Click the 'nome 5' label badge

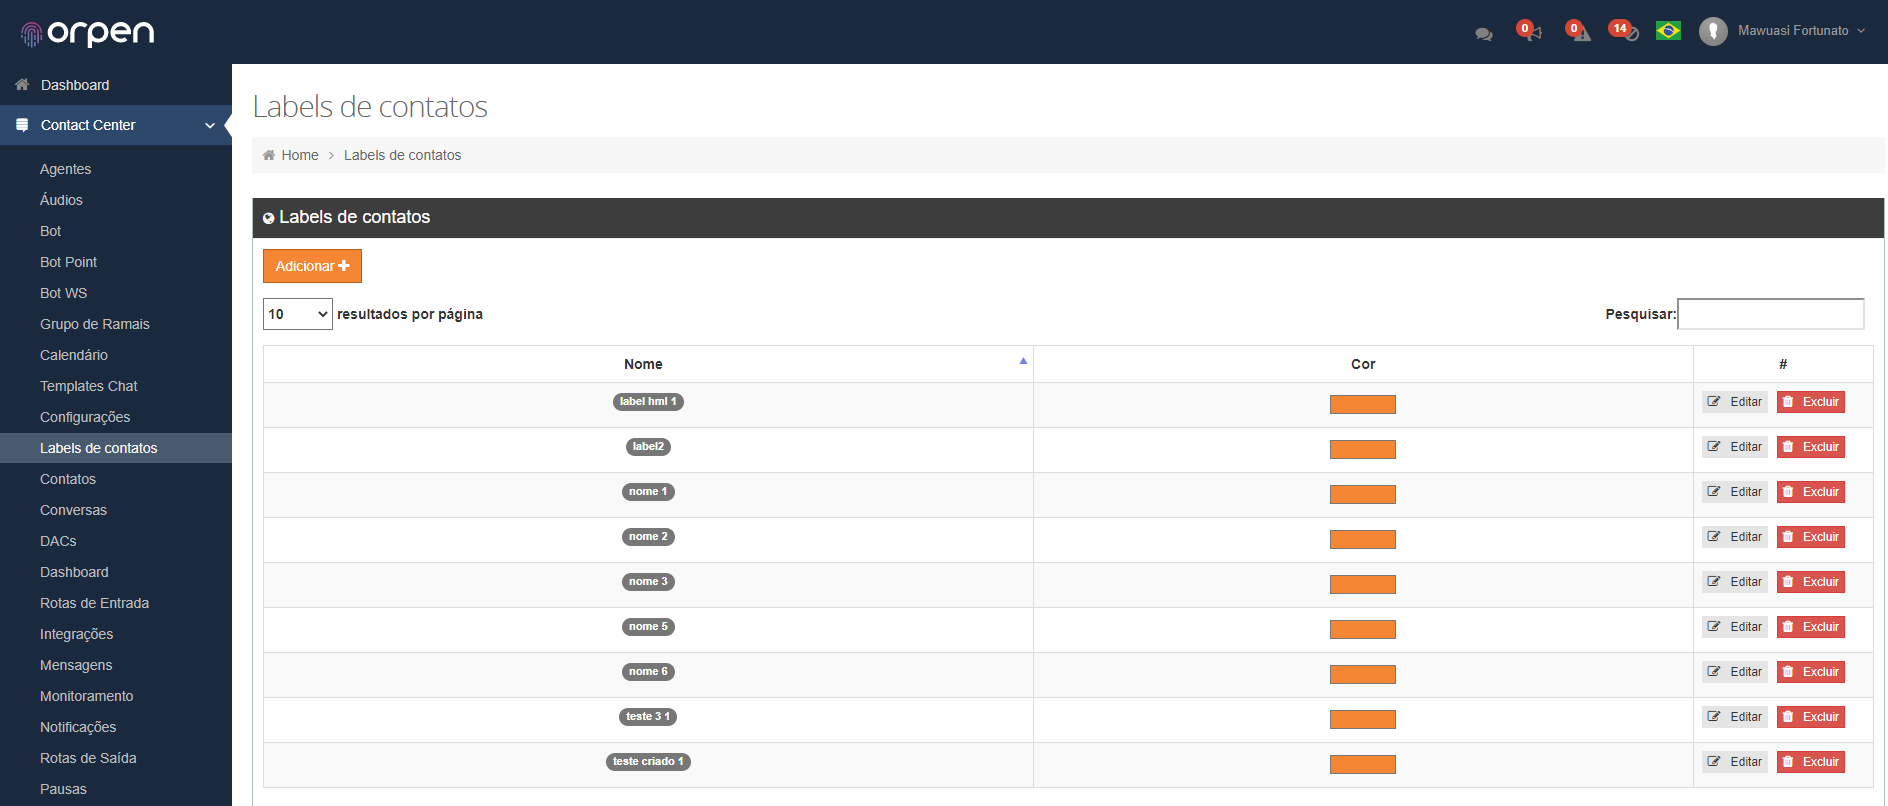coord(648,627)
